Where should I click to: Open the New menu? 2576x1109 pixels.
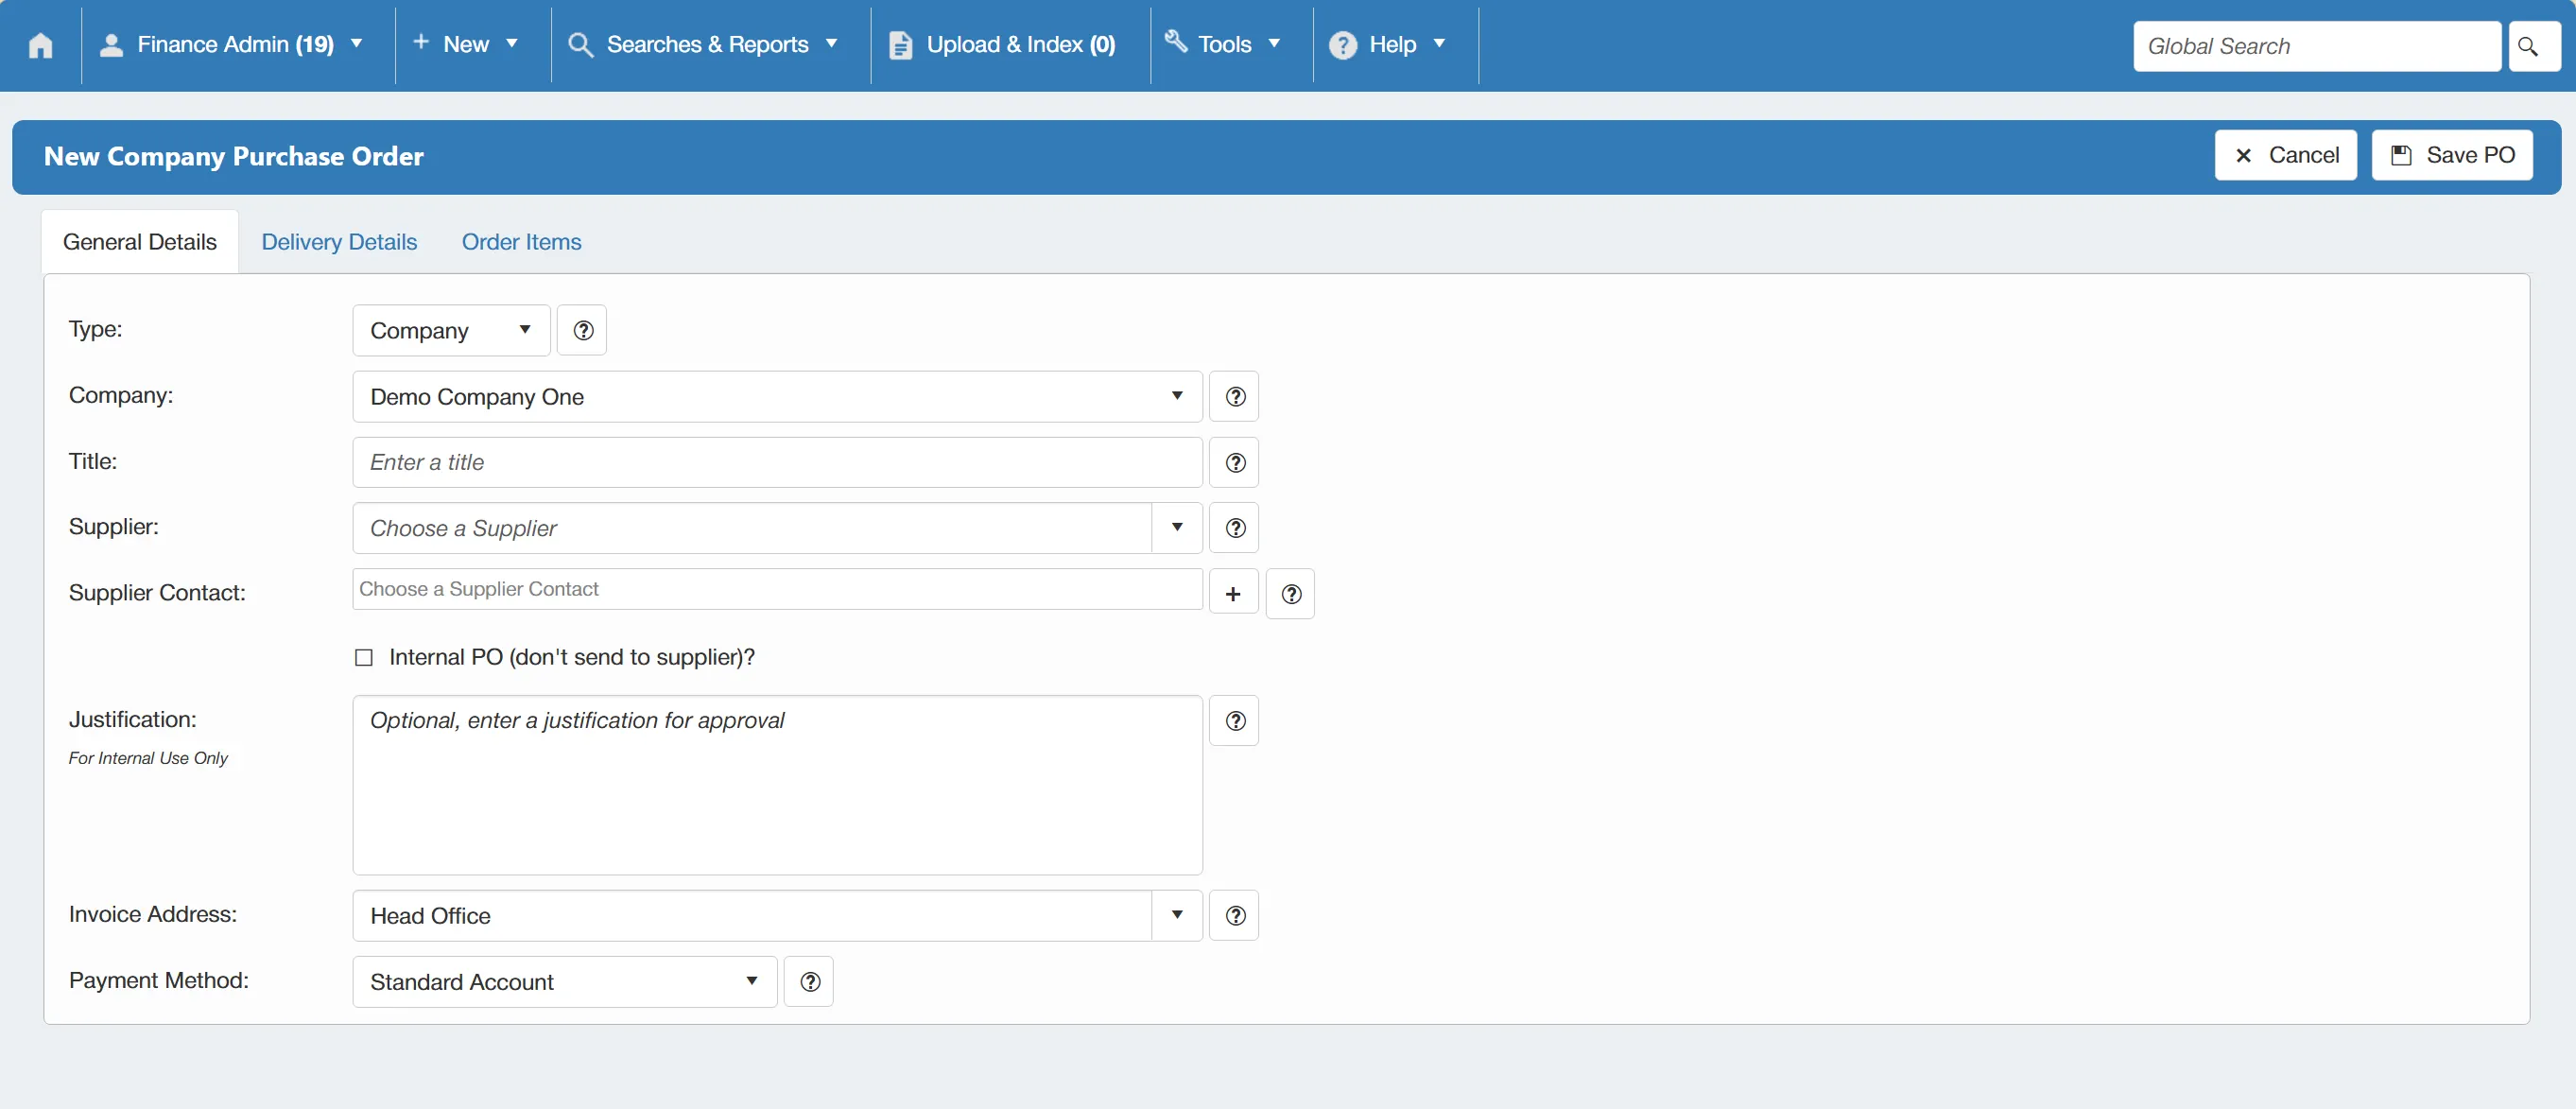pos(466,45)
